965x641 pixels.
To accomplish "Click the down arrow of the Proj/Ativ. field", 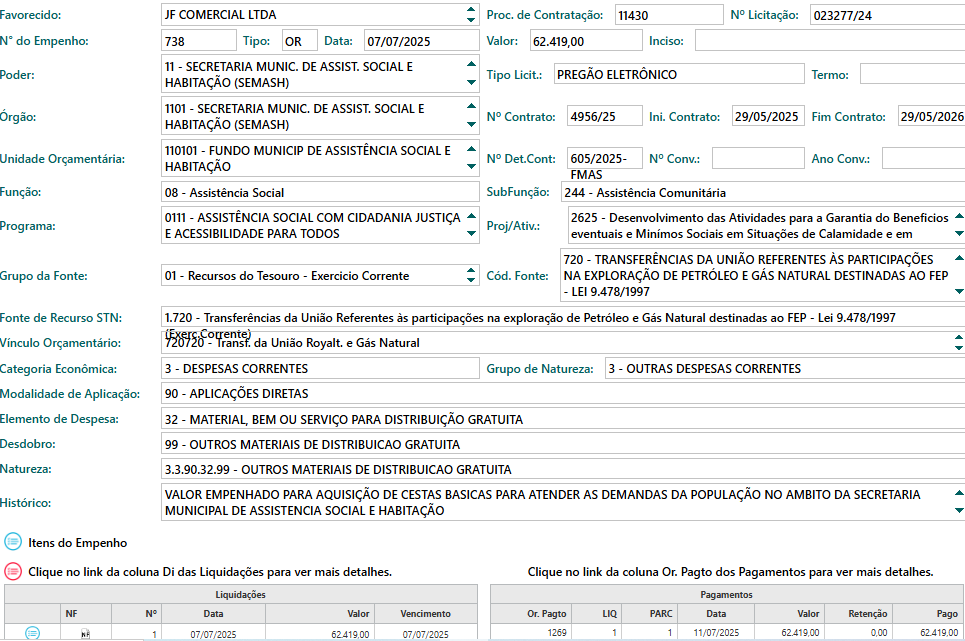I will click(958, 234).
